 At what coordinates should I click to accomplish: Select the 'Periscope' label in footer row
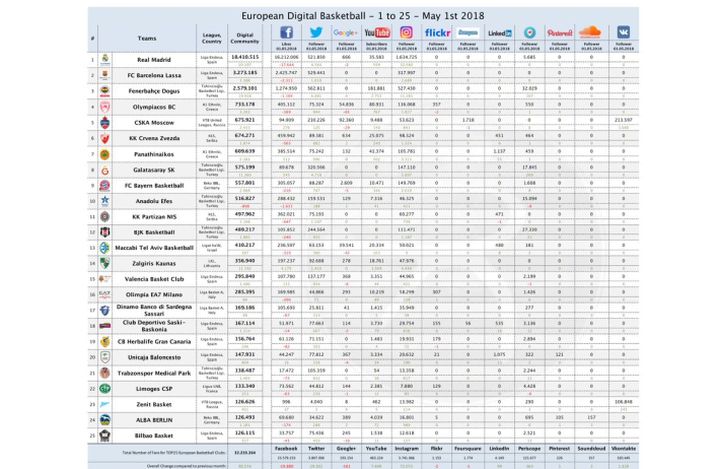529,448
